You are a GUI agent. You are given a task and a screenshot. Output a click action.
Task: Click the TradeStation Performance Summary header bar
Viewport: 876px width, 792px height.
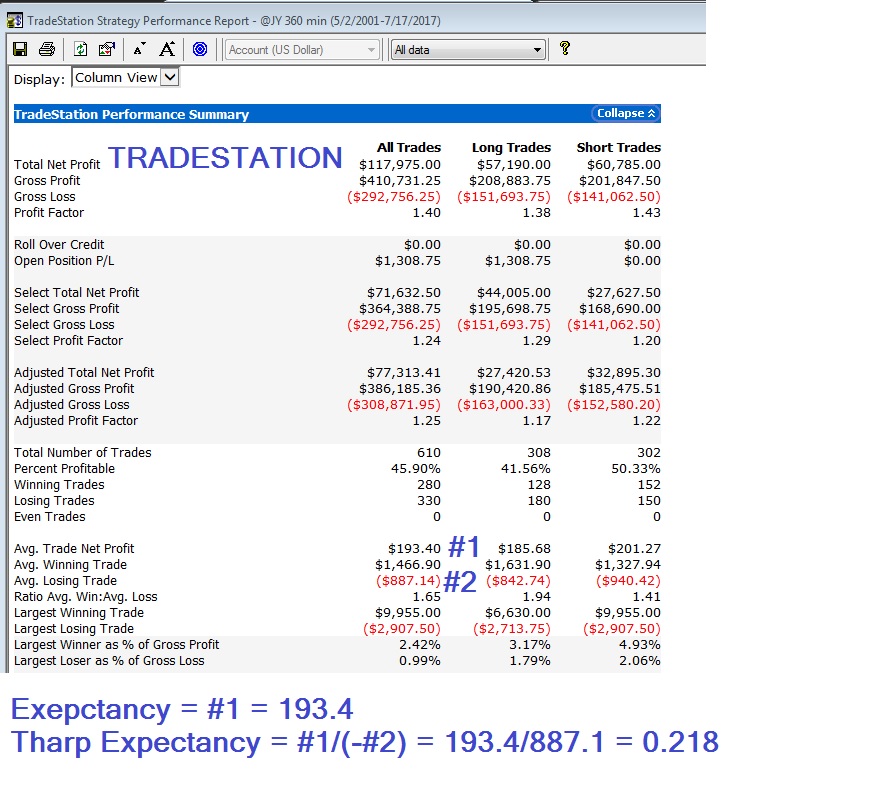tap(337, 114)
